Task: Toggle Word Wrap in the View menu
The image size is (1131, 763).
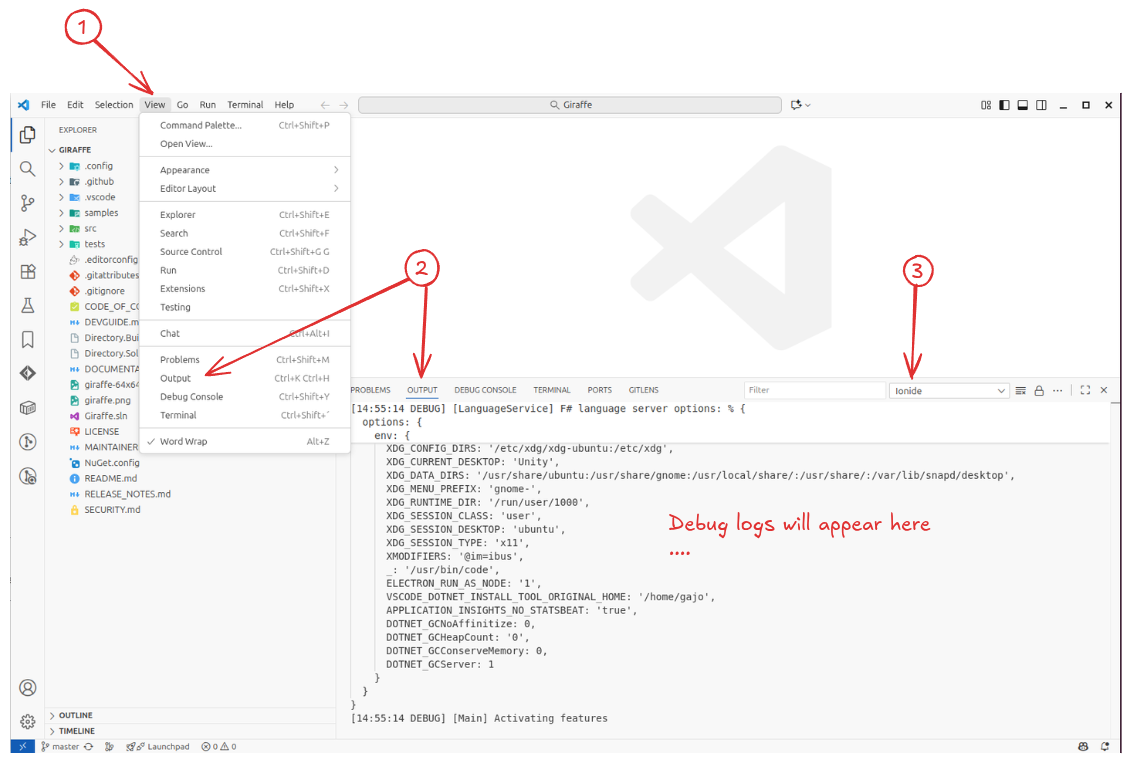Action: pyautogui.click(x=184, y=442)
